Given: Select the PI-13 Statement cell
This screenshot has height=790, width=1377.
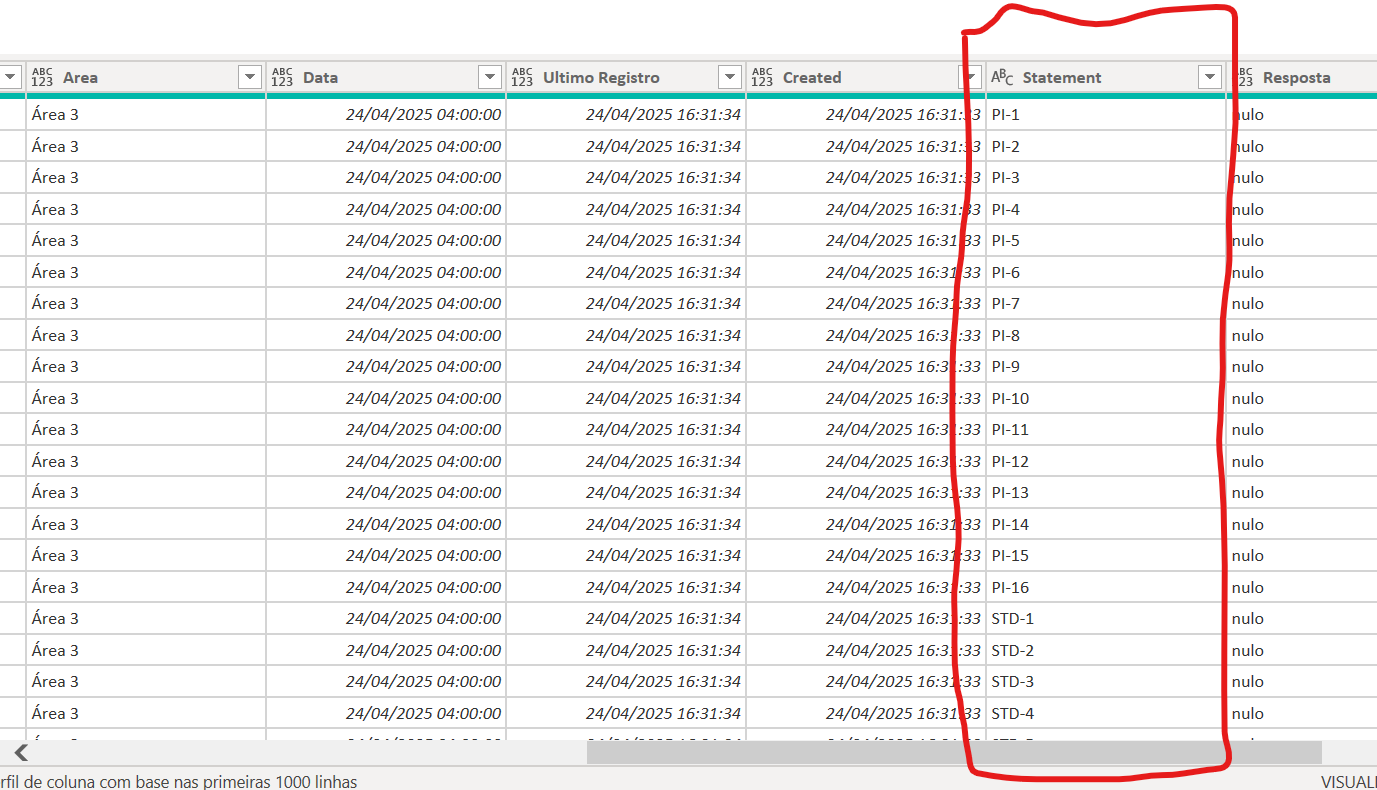Looking at the screenshot, I should coord(1106,493).
